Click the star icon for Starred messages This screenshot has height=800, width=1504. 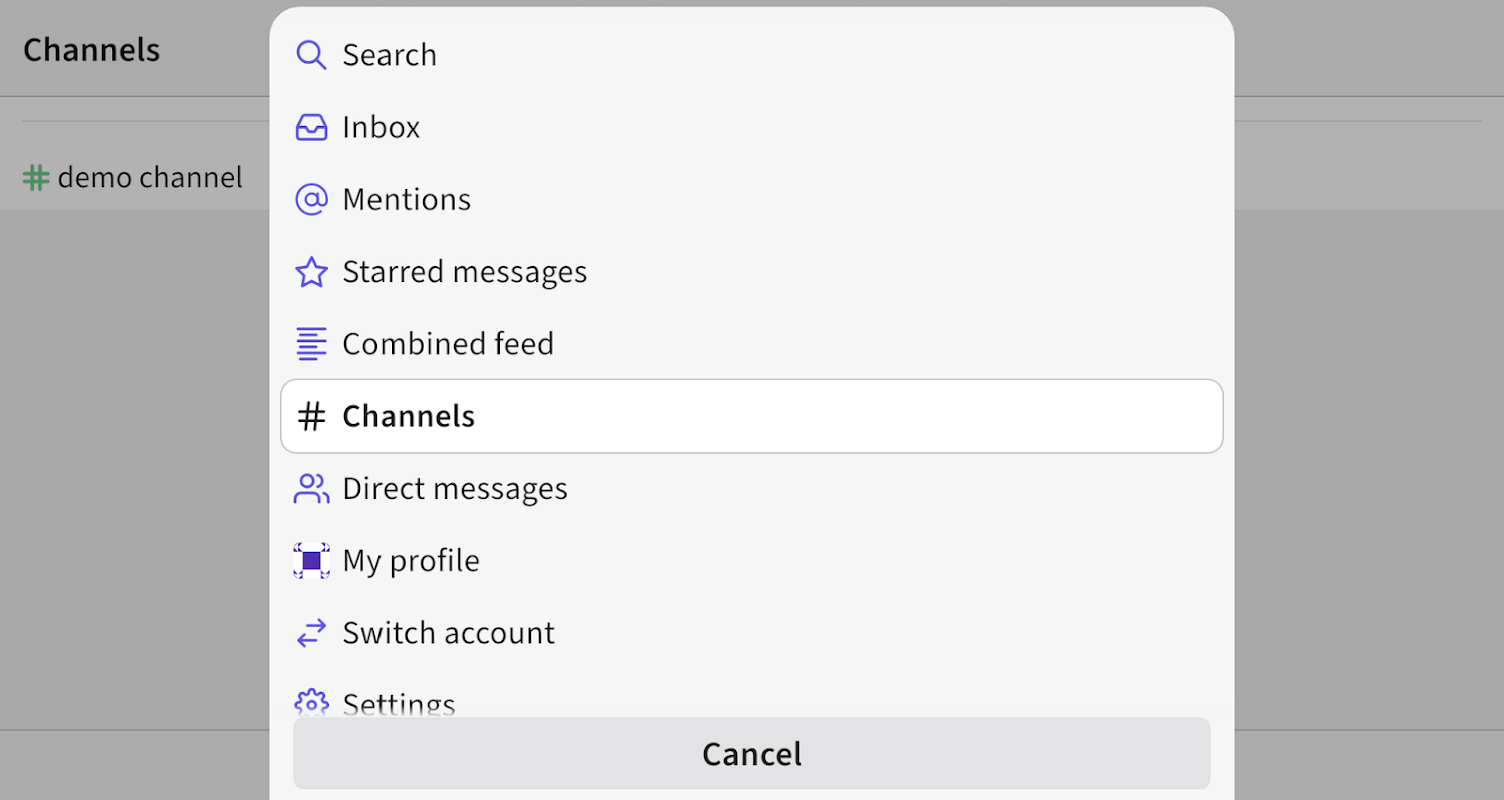(x=311, y=272)
